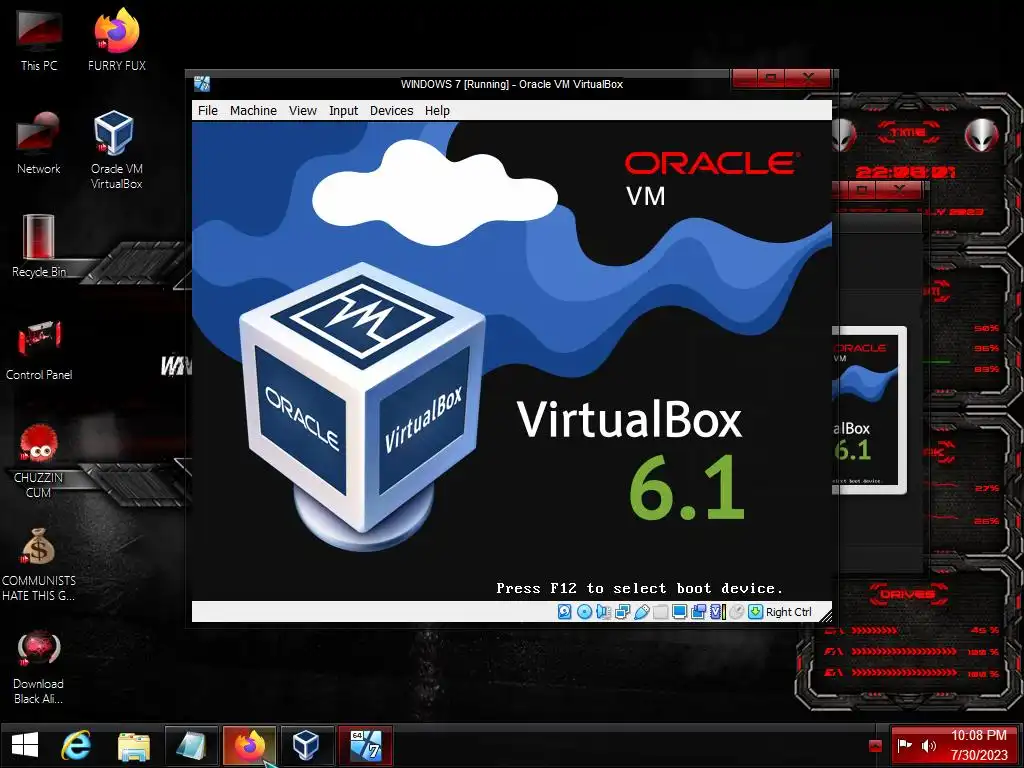Screen dimensions: 1024x768
Task: Click the USB devices status icon
Action: [x=641, y=612]
